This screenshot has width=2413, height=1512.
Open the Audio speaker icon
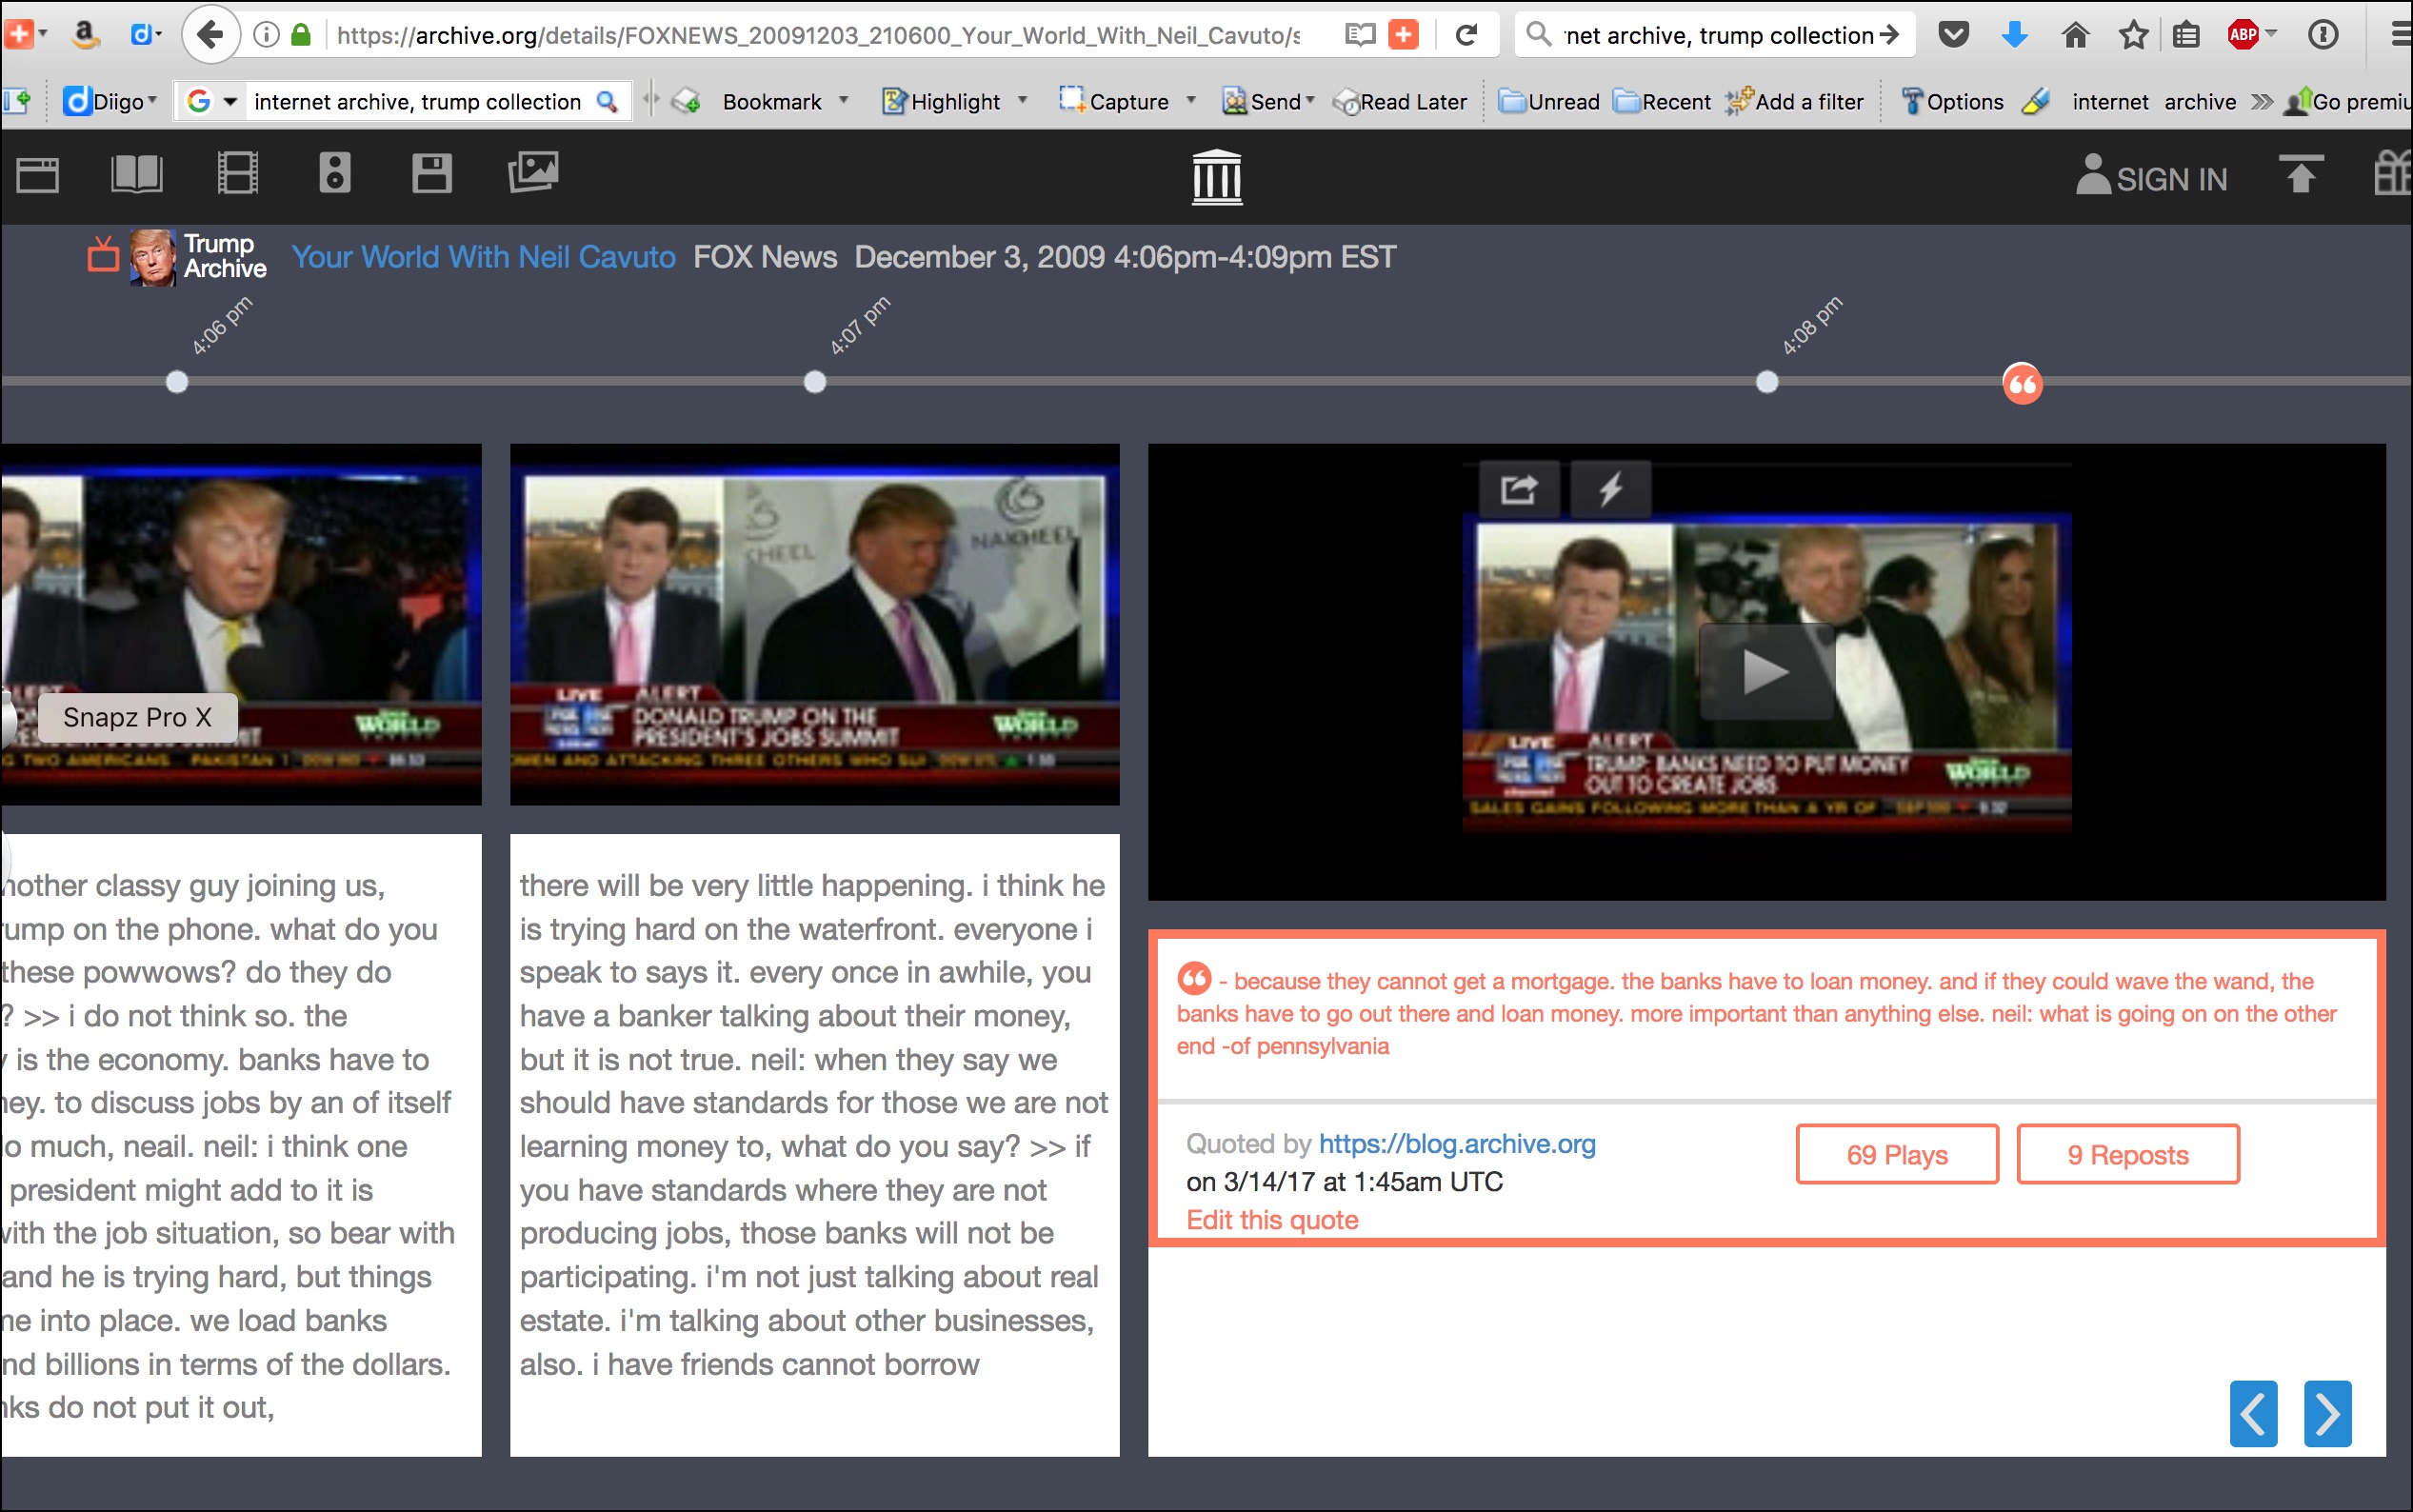coord(335,173)
